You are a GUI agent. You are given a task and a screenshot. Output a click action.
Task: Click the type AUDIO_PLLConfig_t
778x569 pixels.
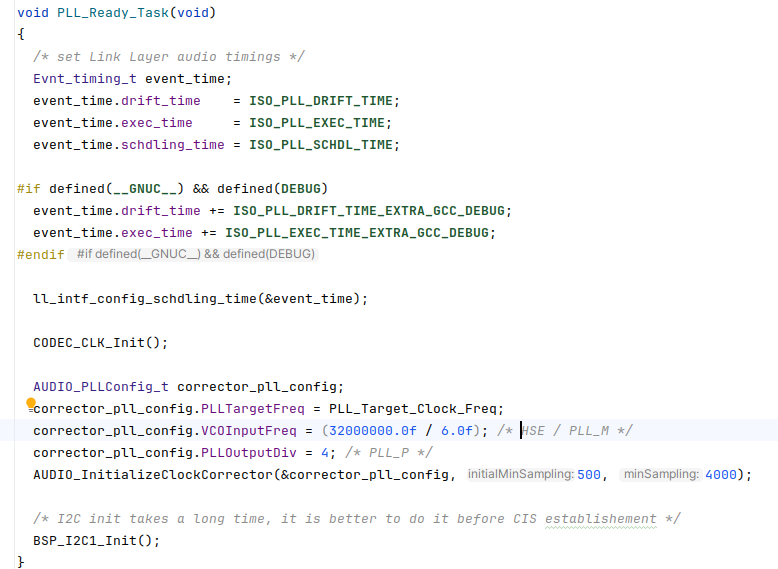(101, 386)
